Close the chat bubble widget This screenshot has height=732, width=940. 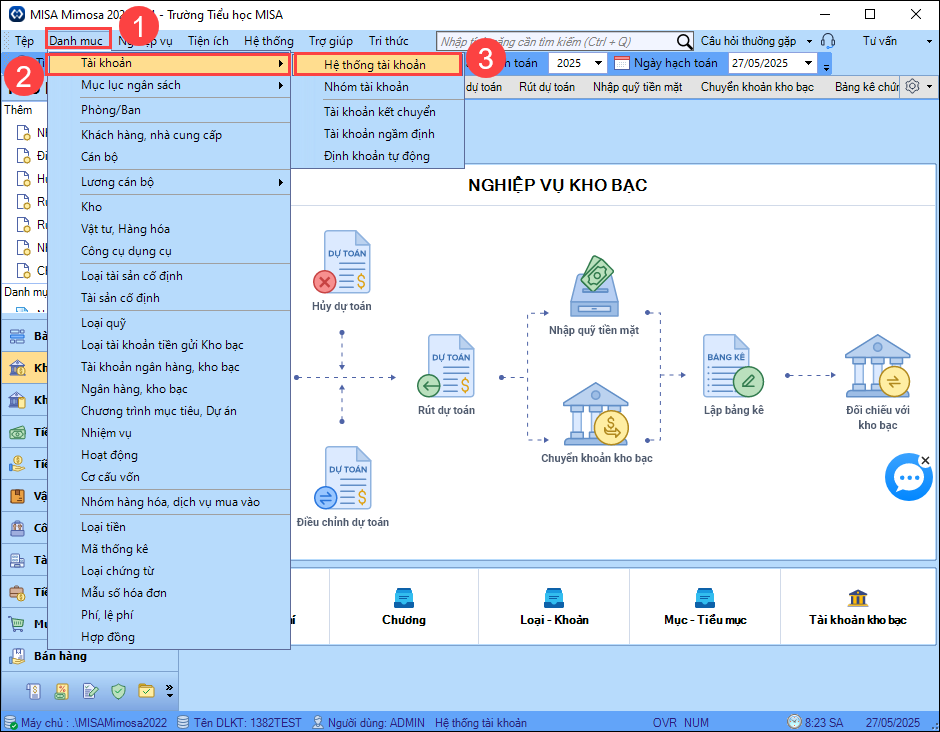point(926,460)
